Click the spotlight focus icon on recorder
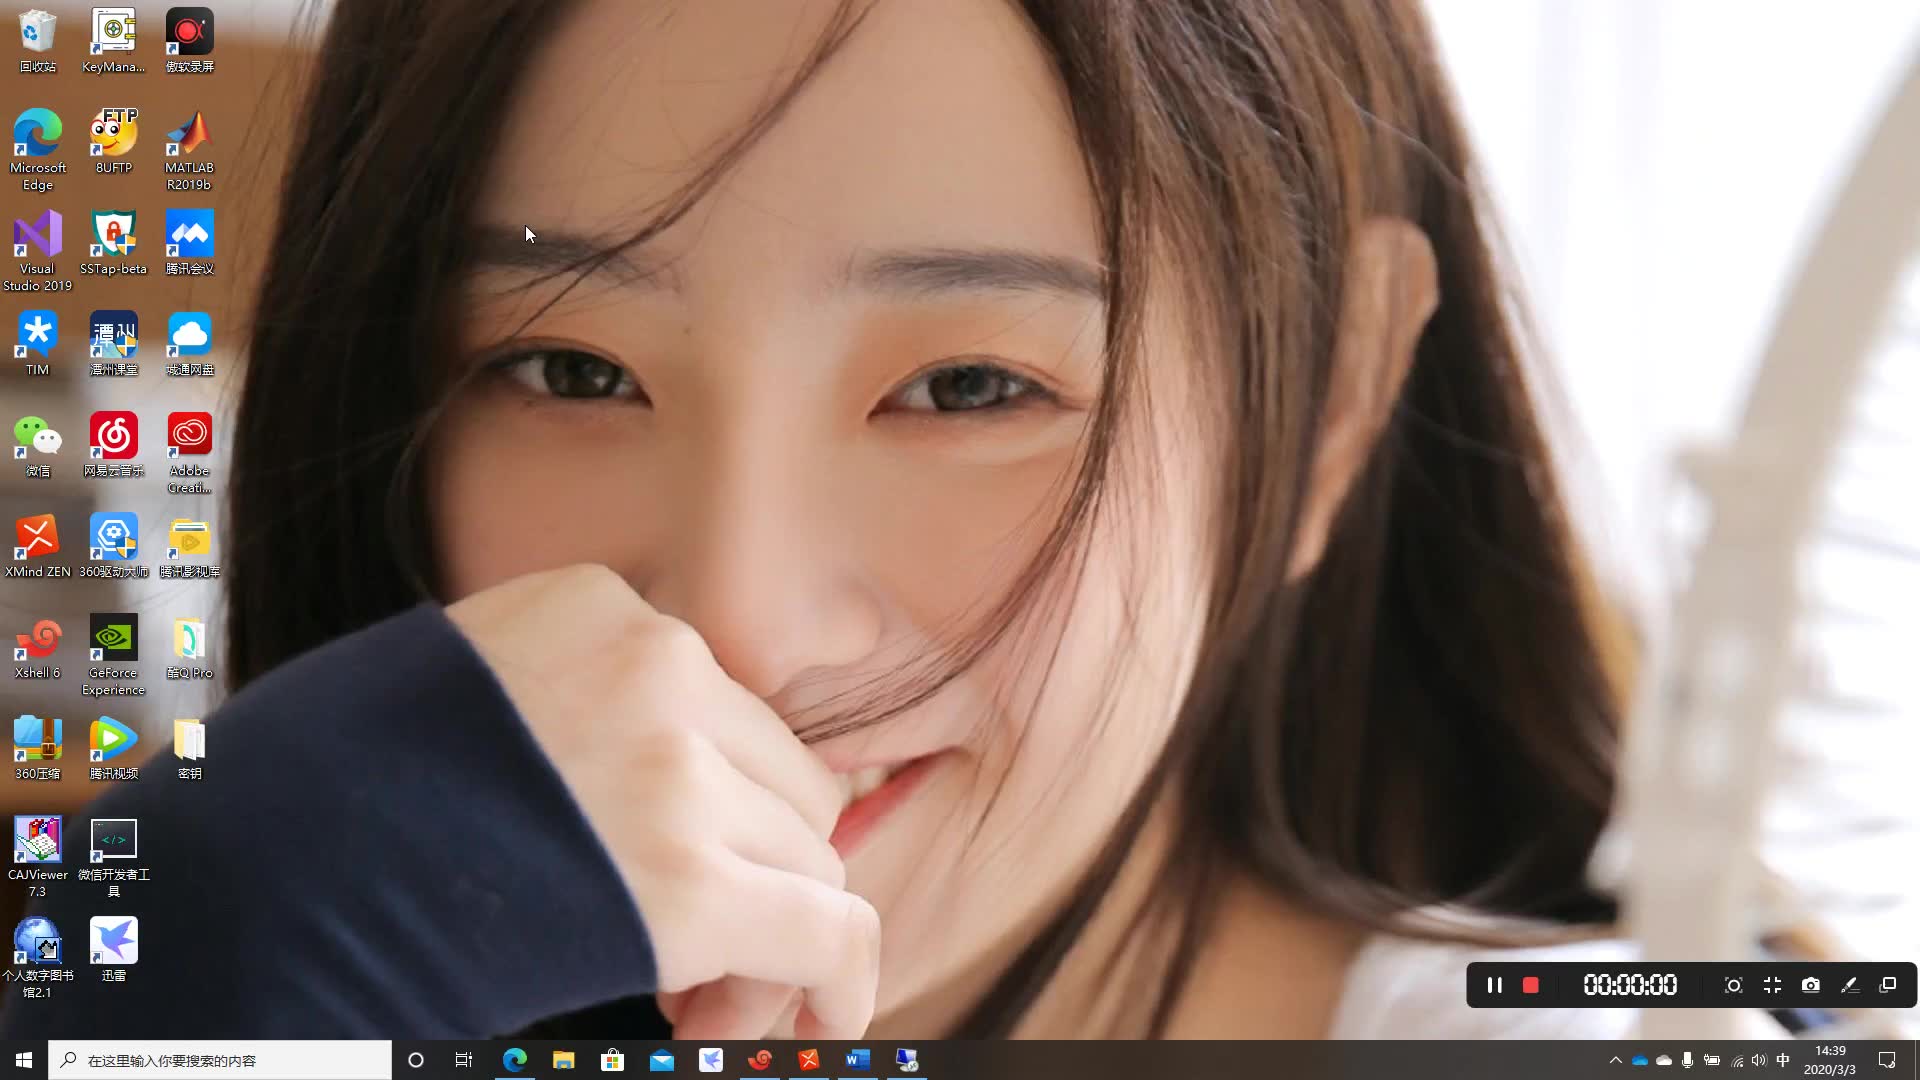The image size is (1920, 1080). point(1733,985)
